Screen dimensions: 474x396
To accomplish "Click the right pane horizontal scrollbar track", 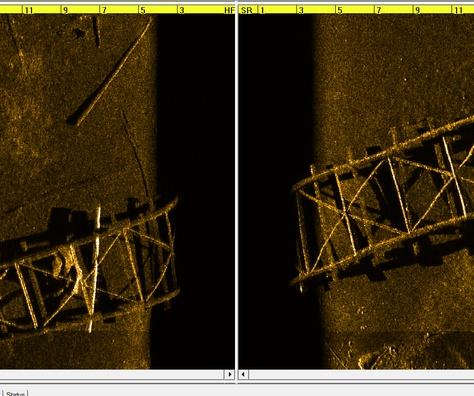I will click(361, 374).
